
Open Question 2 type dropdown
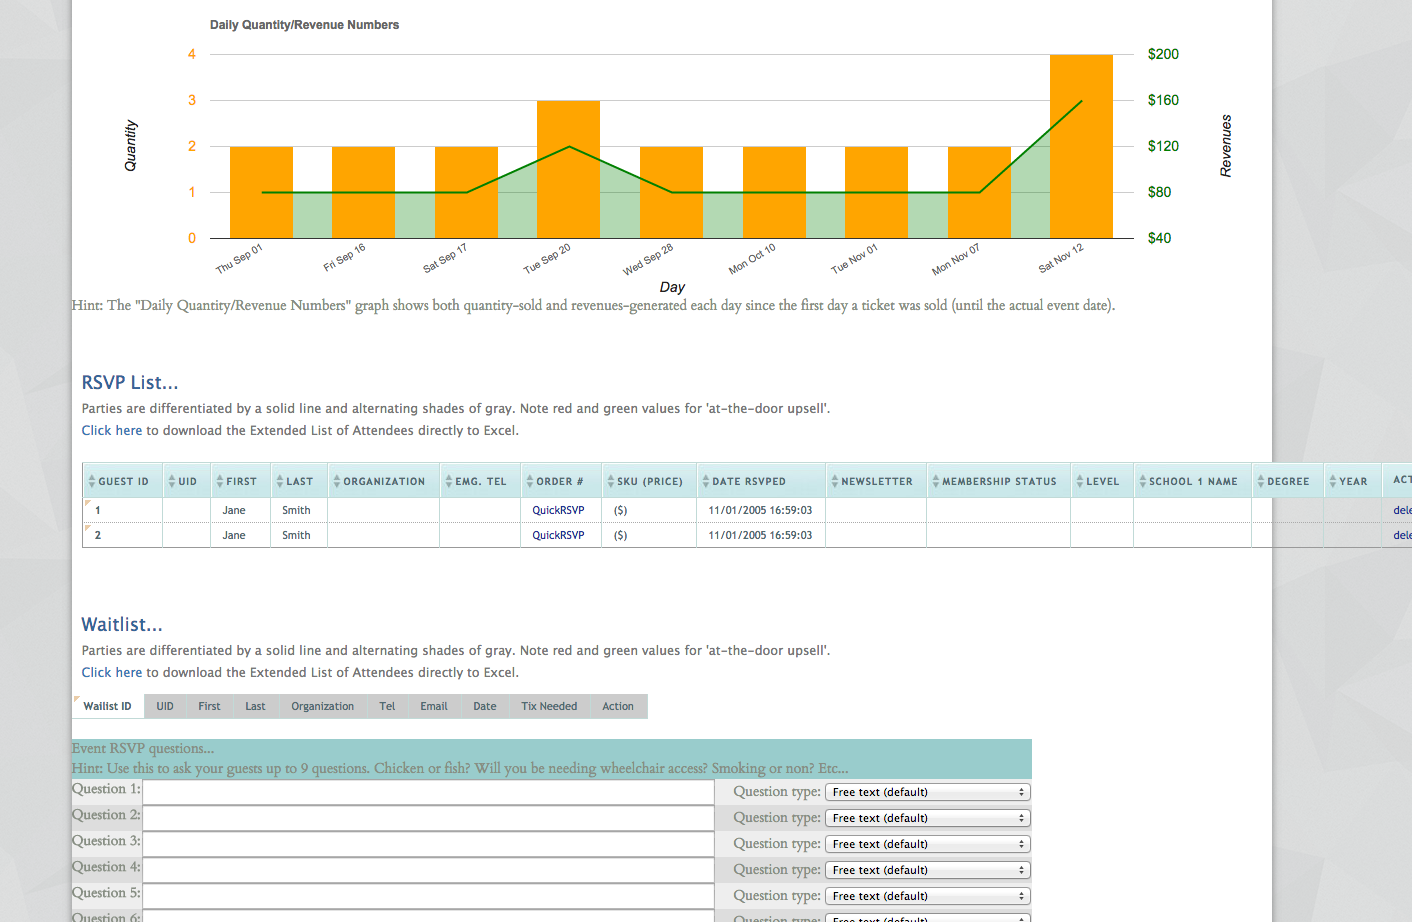[927, 818]
